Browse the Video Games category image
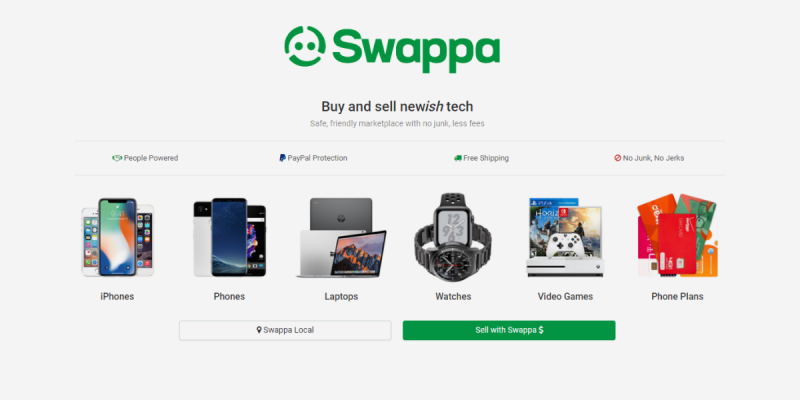800x400 pixels. tap(565, 237)
